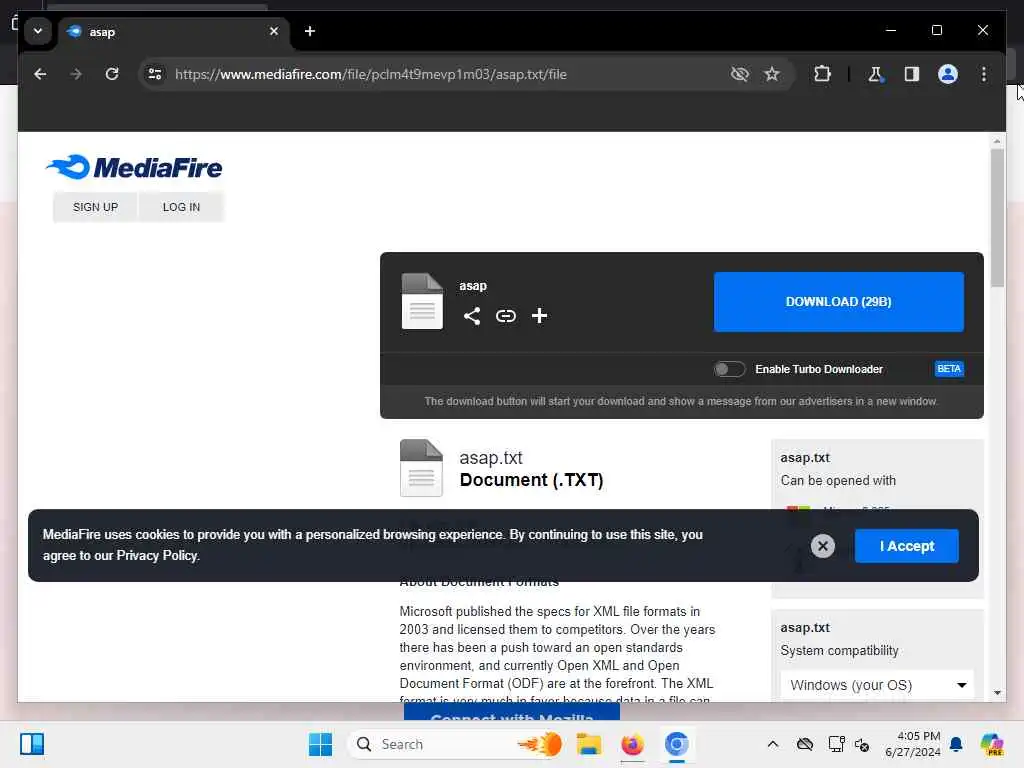Click the crossed-out eye icon in address bar
This screenshot has height=768, width=1024.
(739, 74)
